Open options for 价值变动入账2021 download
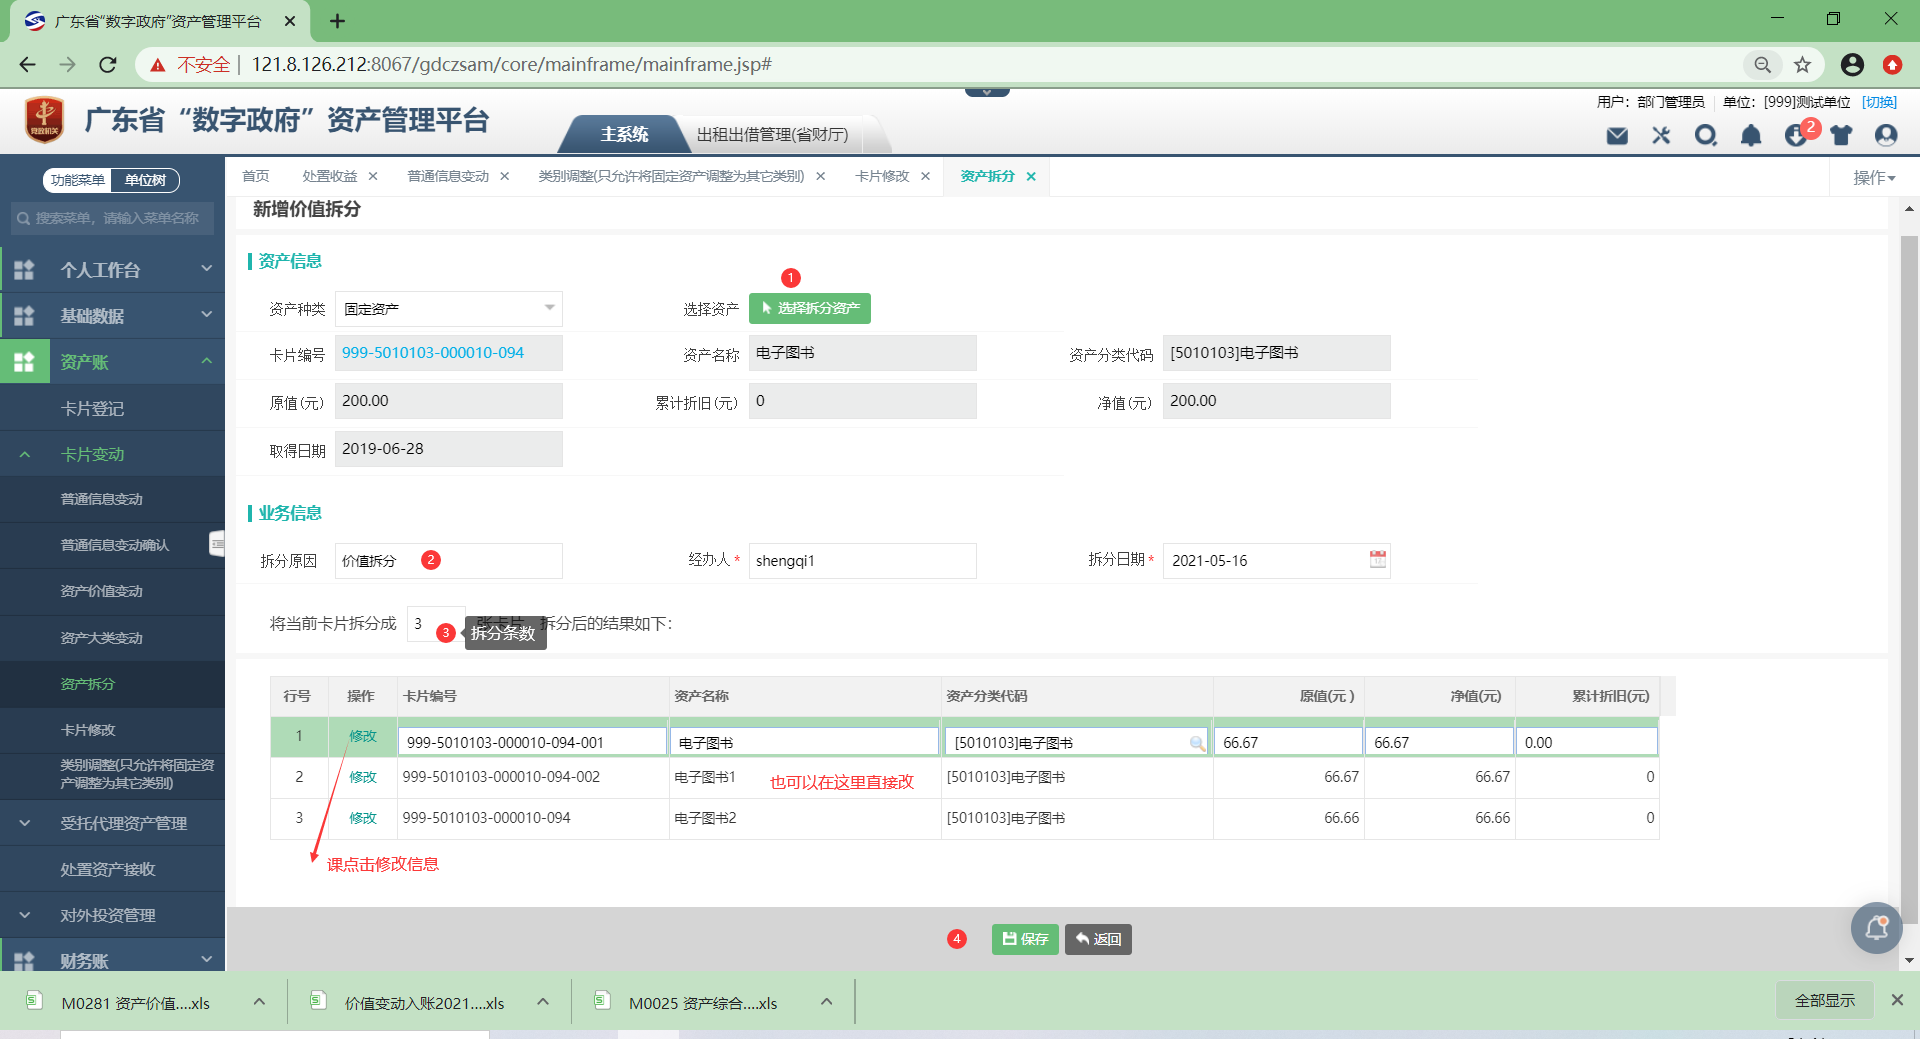 click(543, 1001)
